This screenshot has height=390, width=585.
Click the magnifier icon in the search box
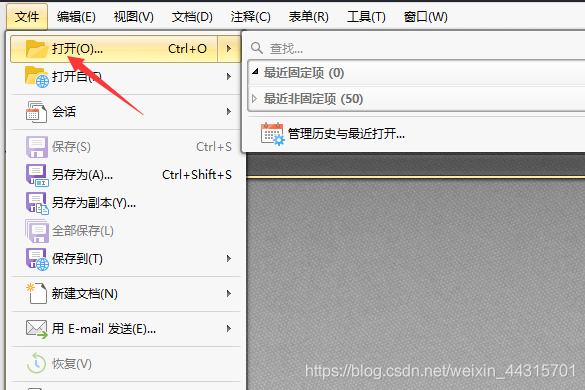pos(257,48)
